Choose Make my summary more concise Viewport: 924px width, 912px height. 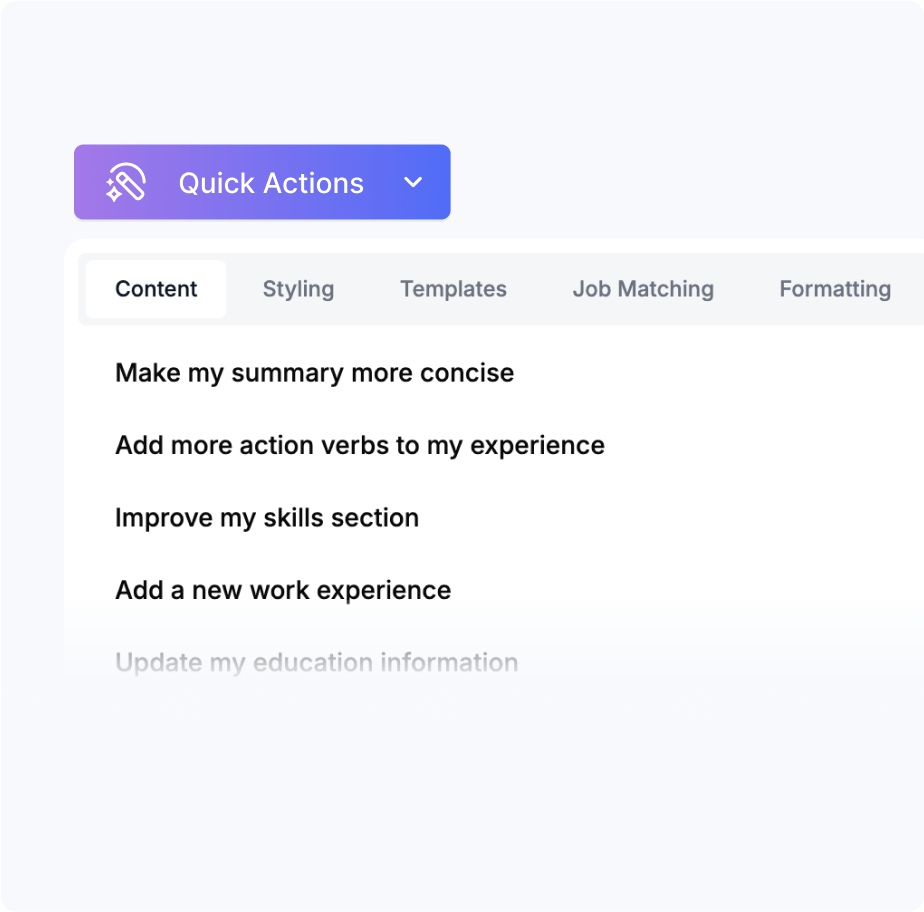(315, 373)
